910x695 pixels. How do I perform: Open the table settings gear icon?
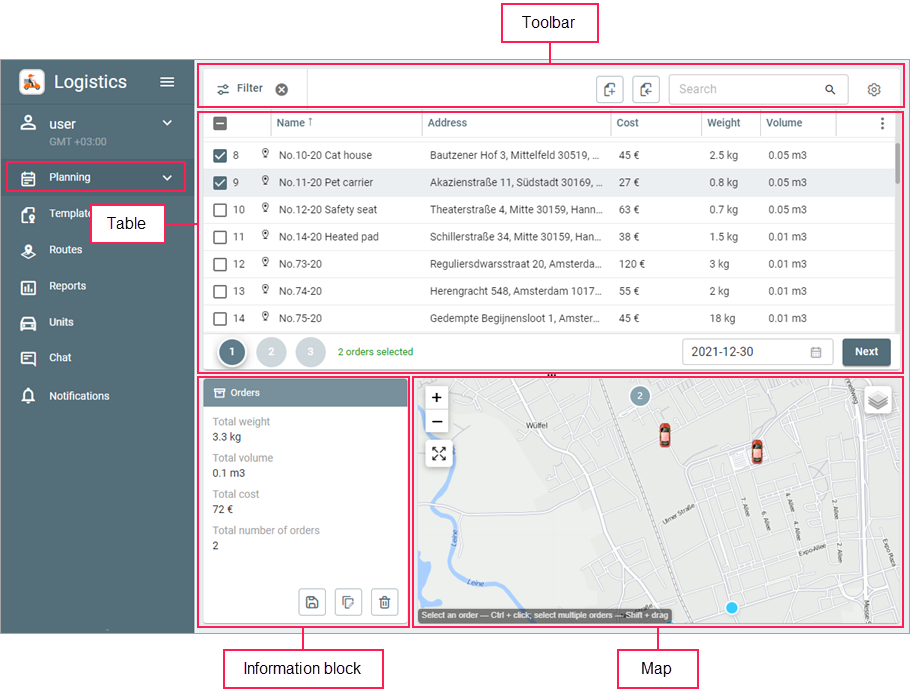click(x=874, y=90)
